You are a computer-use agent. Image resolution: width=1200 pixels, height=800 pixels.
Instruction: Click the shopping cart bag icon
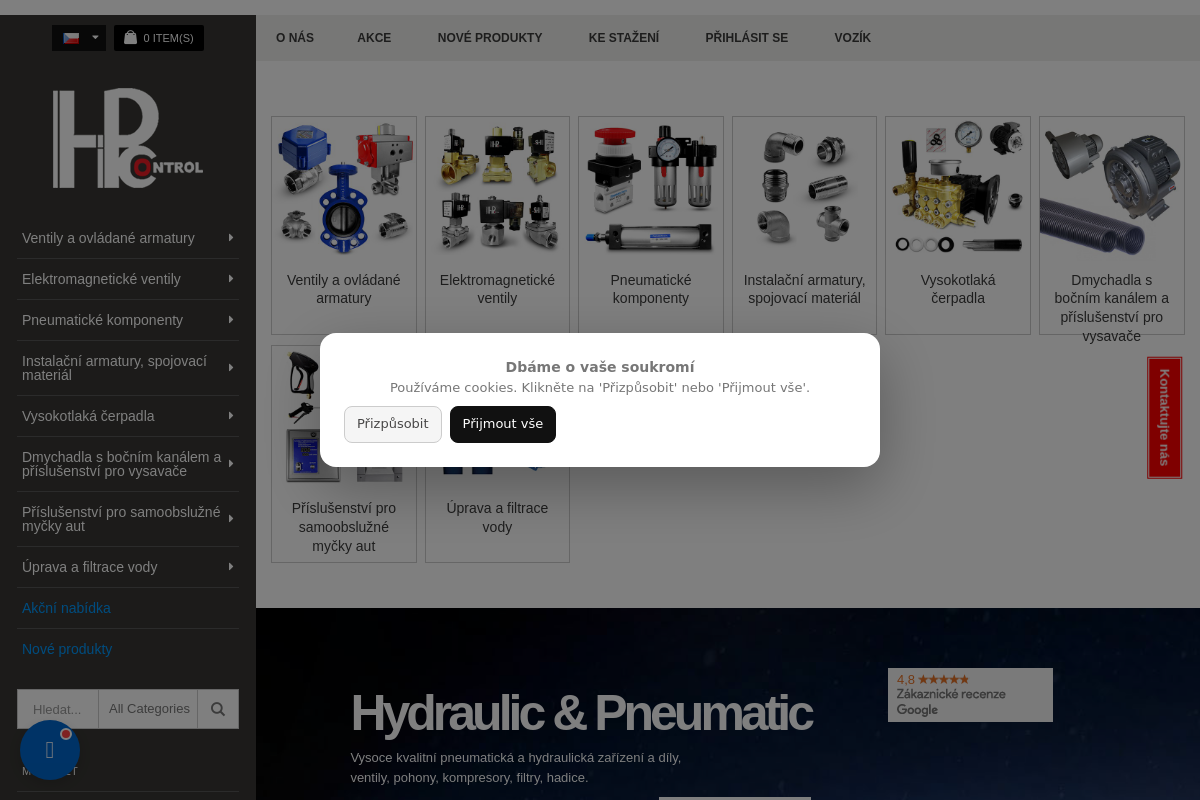pos(130,38)
